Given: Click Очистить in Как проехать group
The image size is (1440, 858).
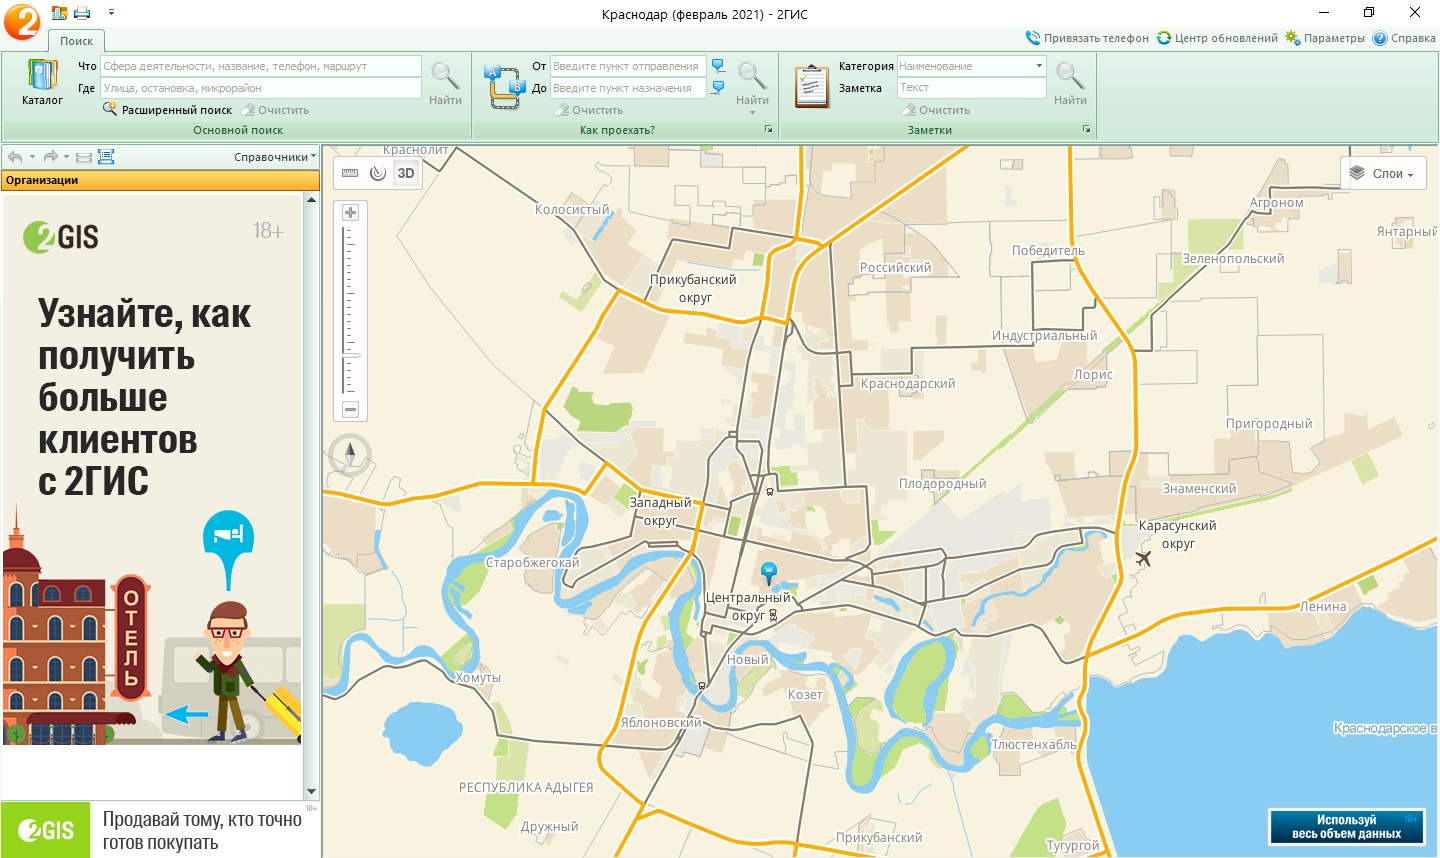Looking at the screenshot, I should tap(589, 110).
